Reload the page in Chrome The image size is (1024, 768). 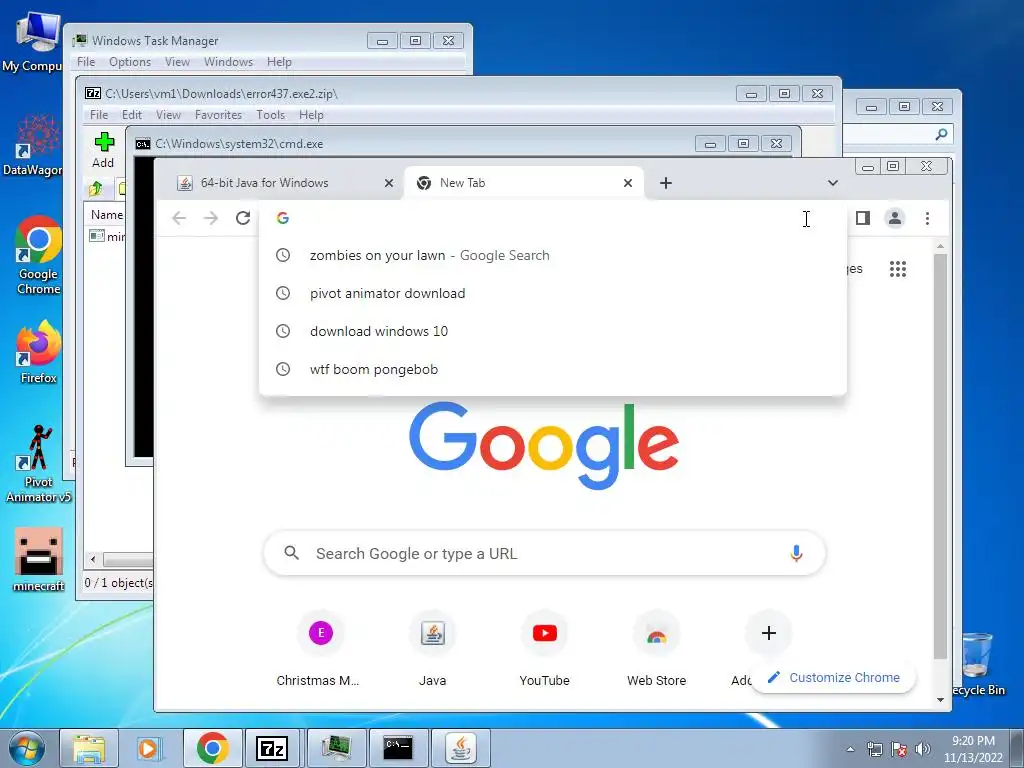point(243,218)
